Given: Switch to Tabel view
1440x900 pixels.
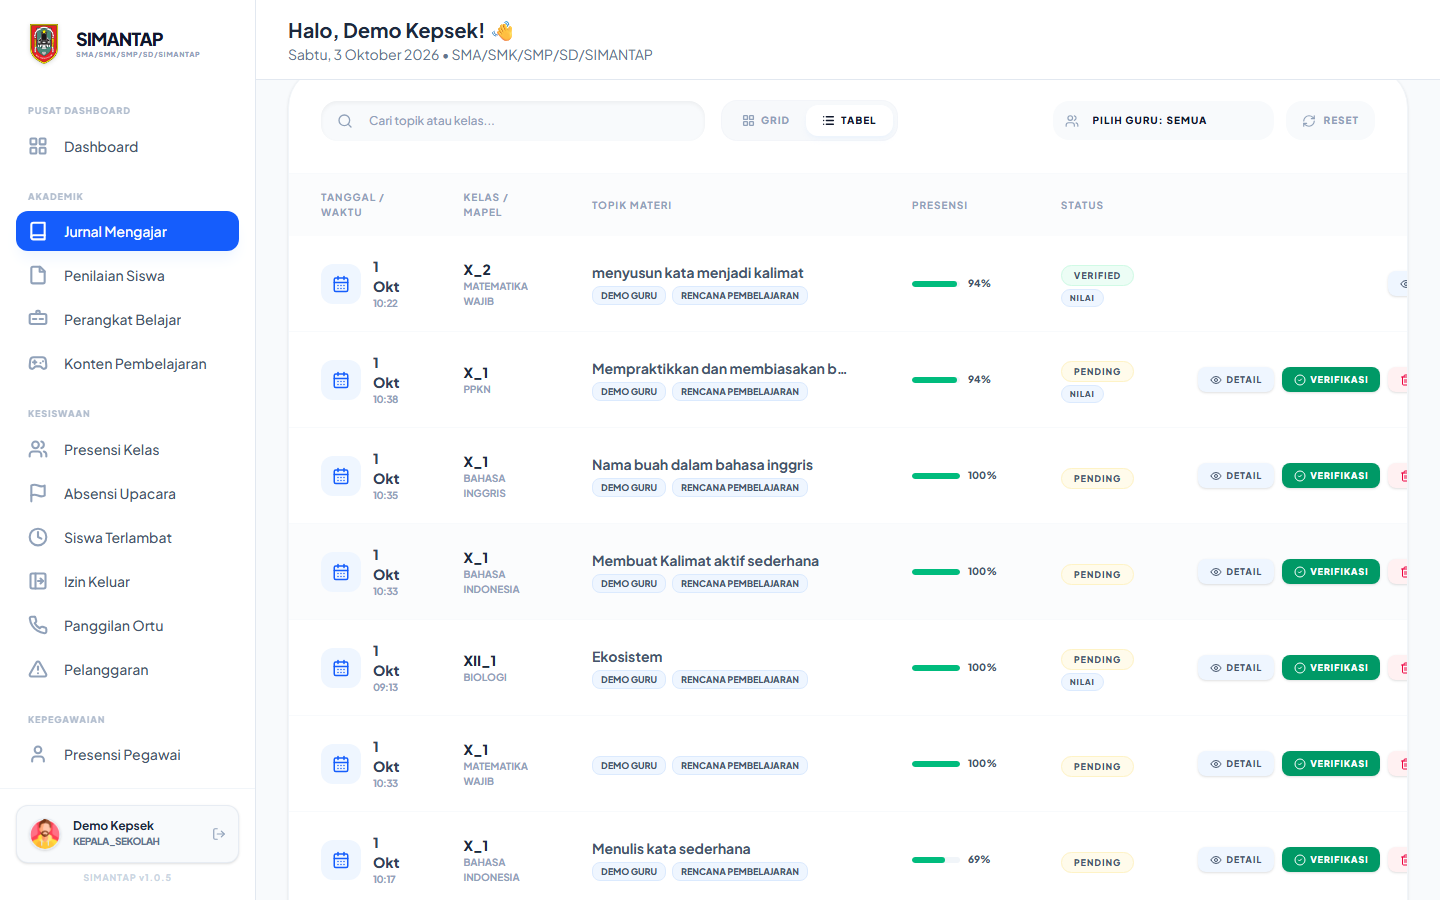Looking at the screenshot, I should 849,121.
